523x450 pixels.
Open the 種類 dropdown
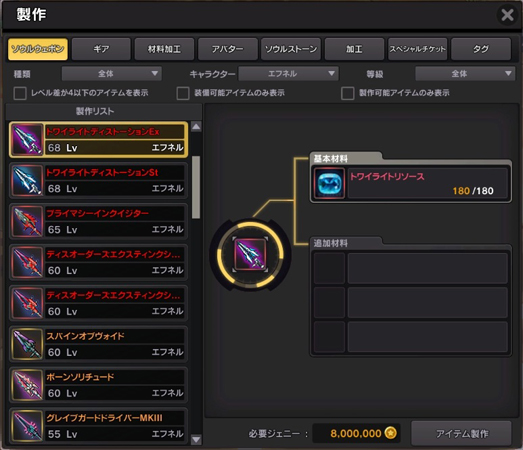coord(112,73)
